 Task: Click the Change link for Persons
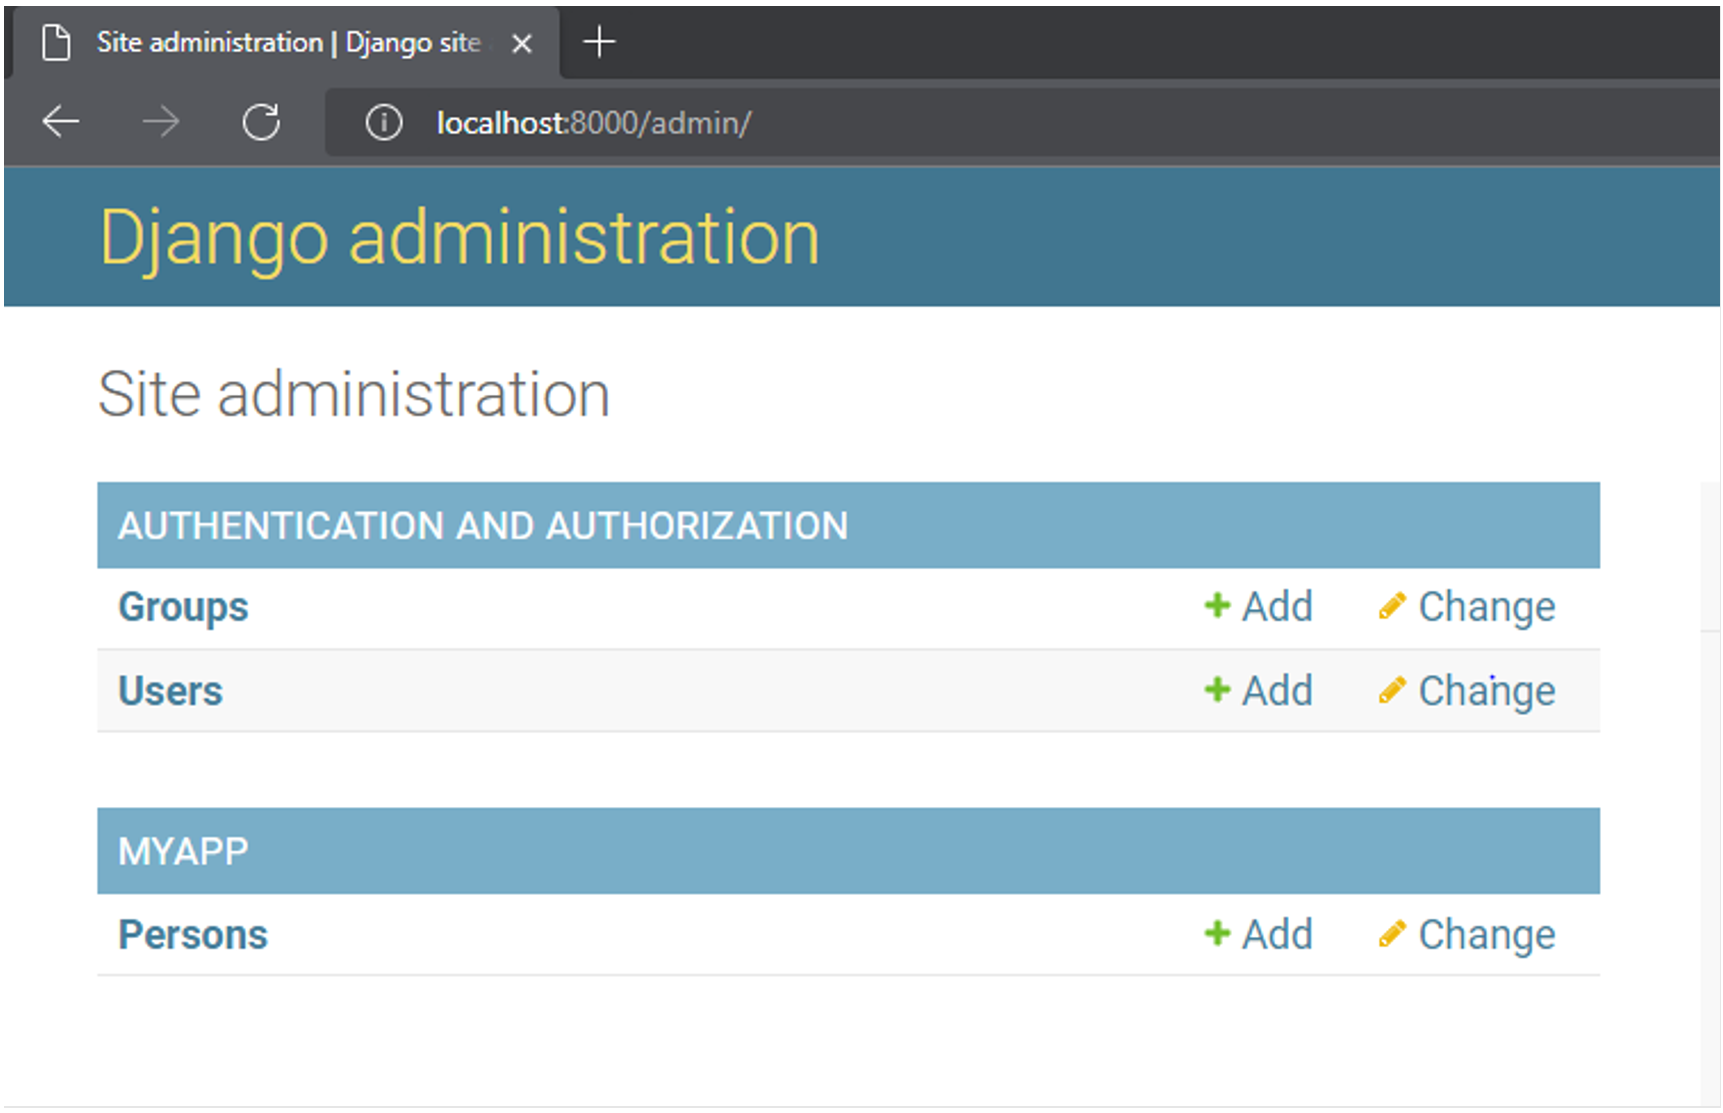(1486, 935)
